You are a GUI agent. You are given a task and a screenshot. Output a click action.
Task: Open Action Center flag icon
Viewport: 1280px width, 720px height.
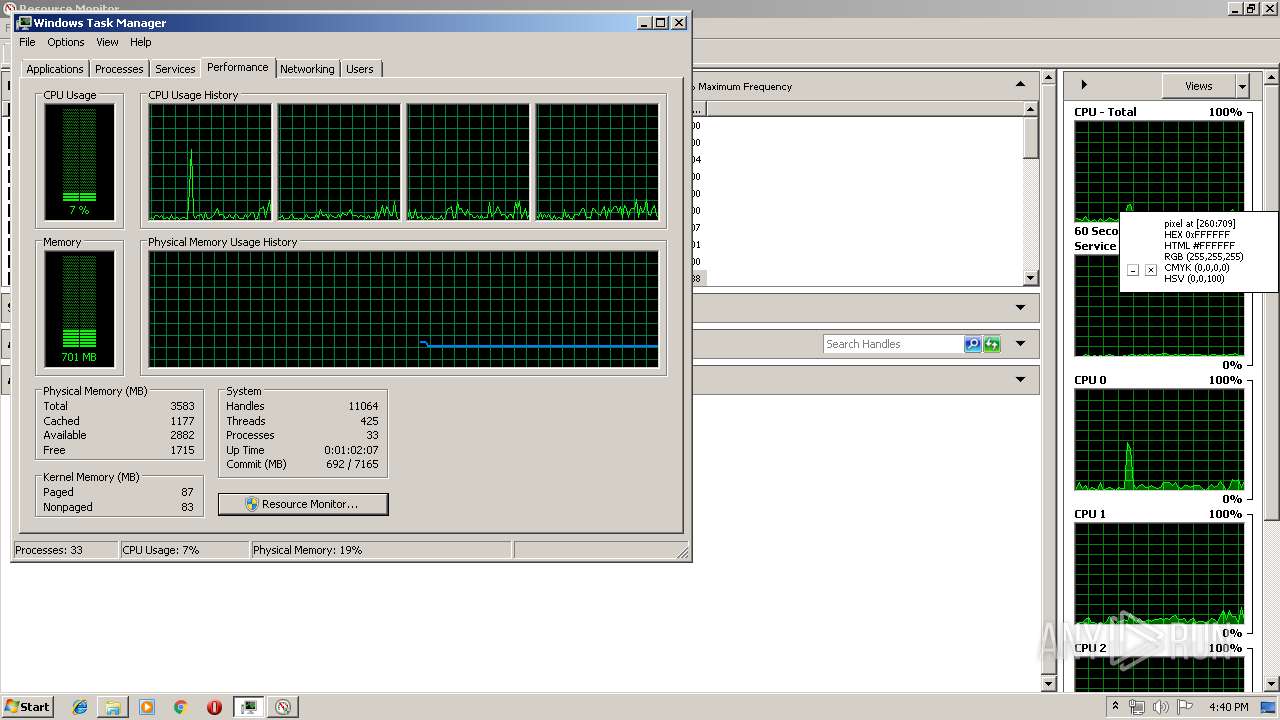click(1185, 707)
